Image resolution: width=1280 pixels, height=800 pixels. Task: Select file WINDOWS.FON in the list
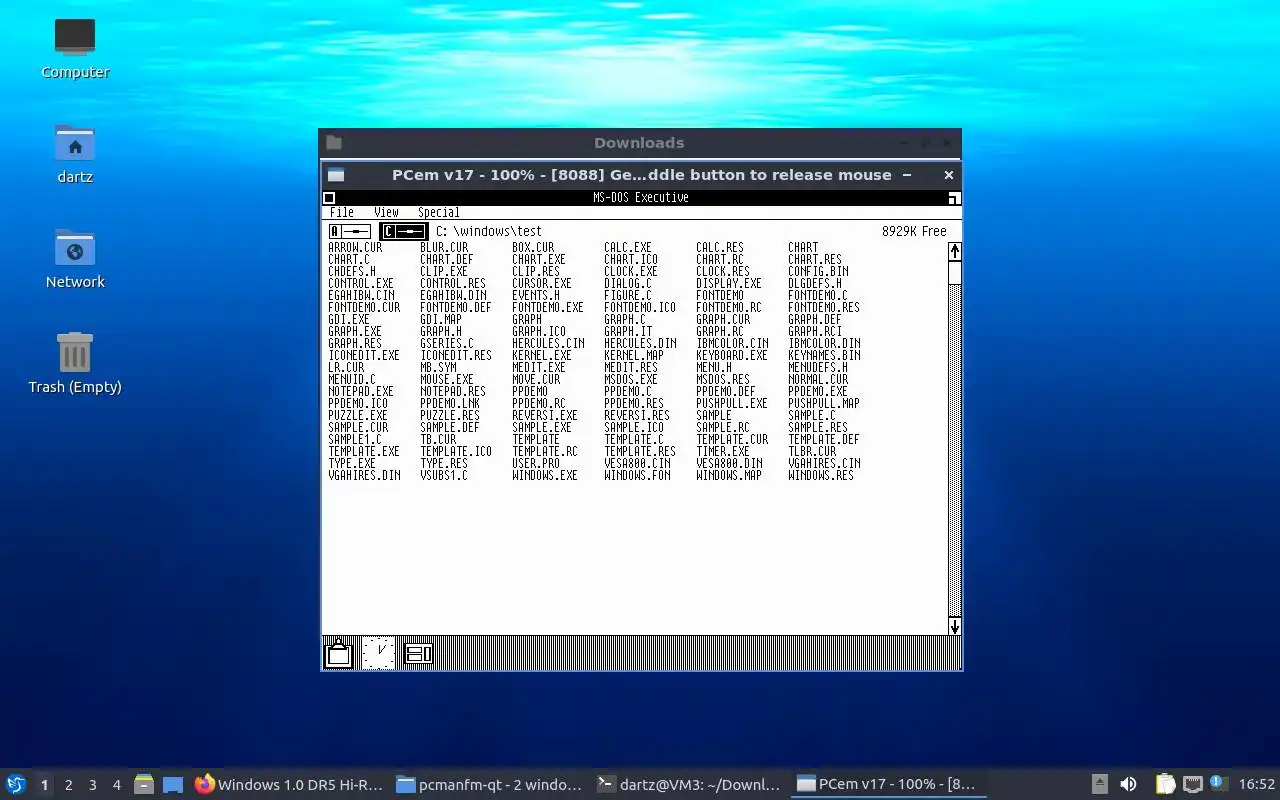pos(637,475)
